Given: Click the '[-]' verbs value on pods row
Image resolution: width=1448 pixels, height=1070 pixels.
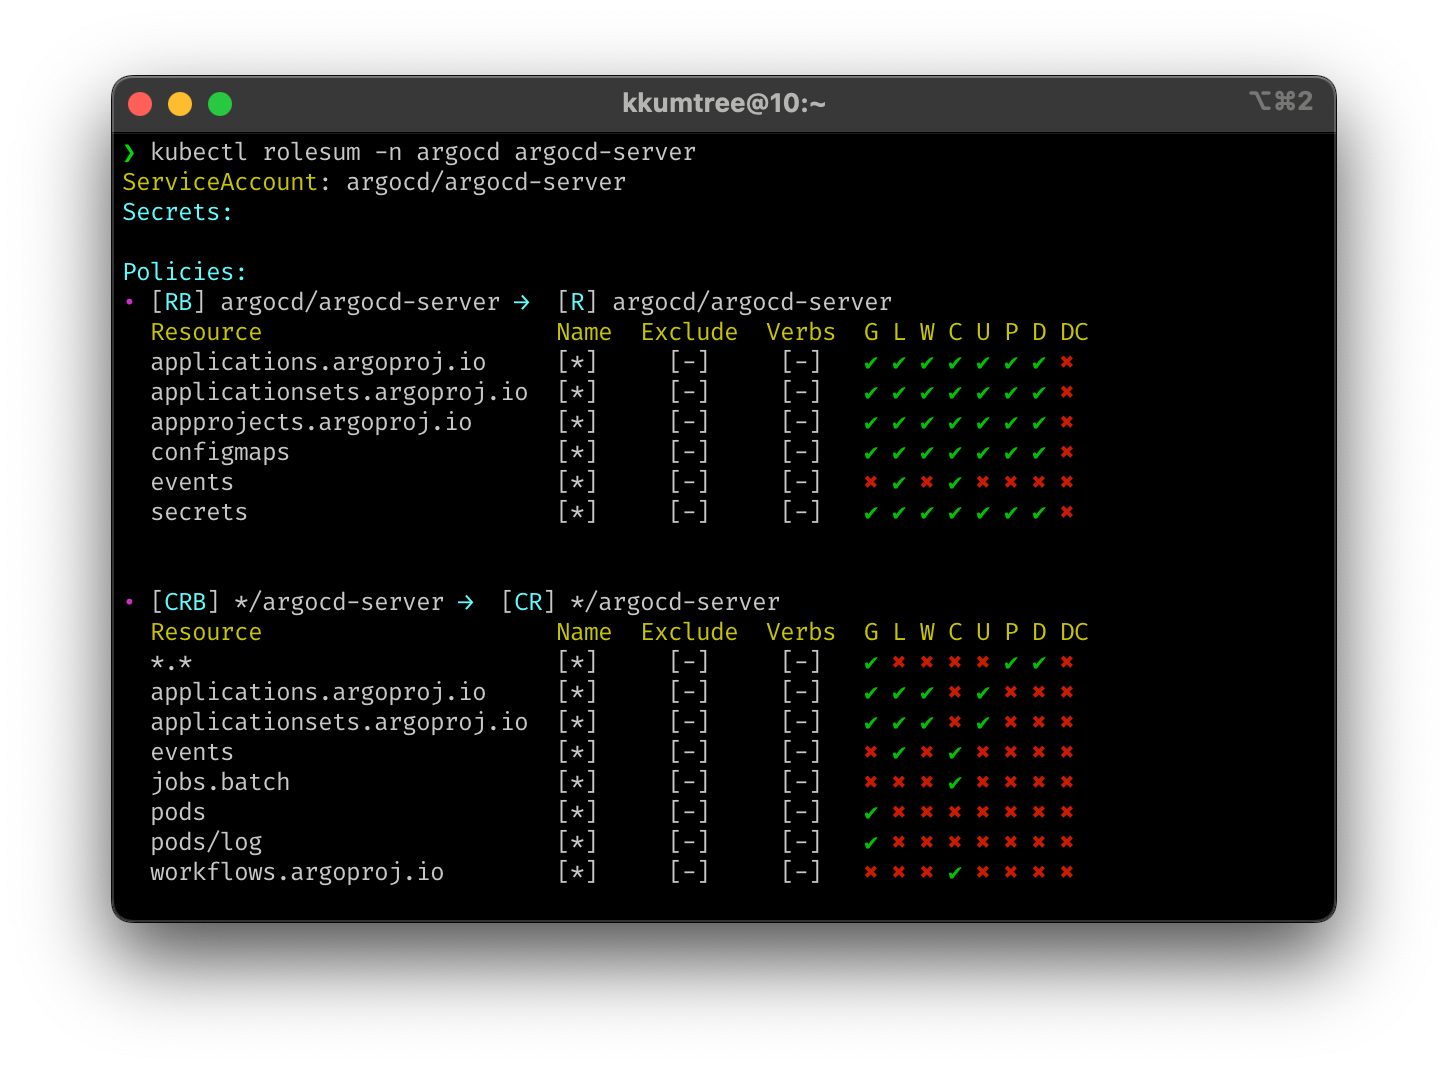Looking at the screenshot, I should pyautogui.click(x=801, y=812).
